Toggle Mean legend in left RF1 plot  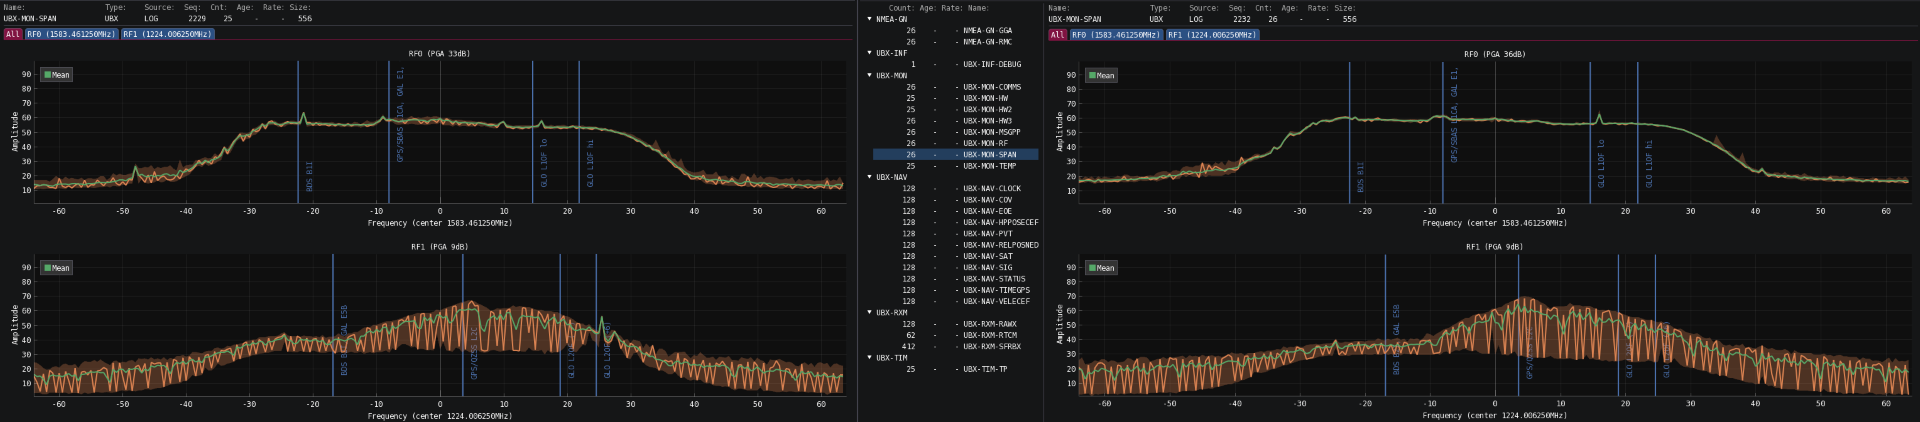[57, 268]
